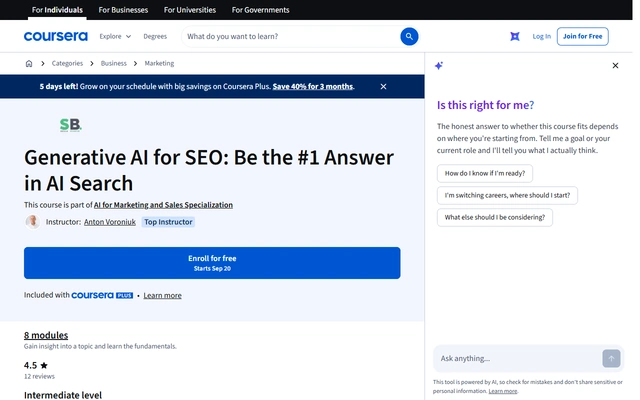
Task: Click the Log In link
Action: tap(542, 36)
